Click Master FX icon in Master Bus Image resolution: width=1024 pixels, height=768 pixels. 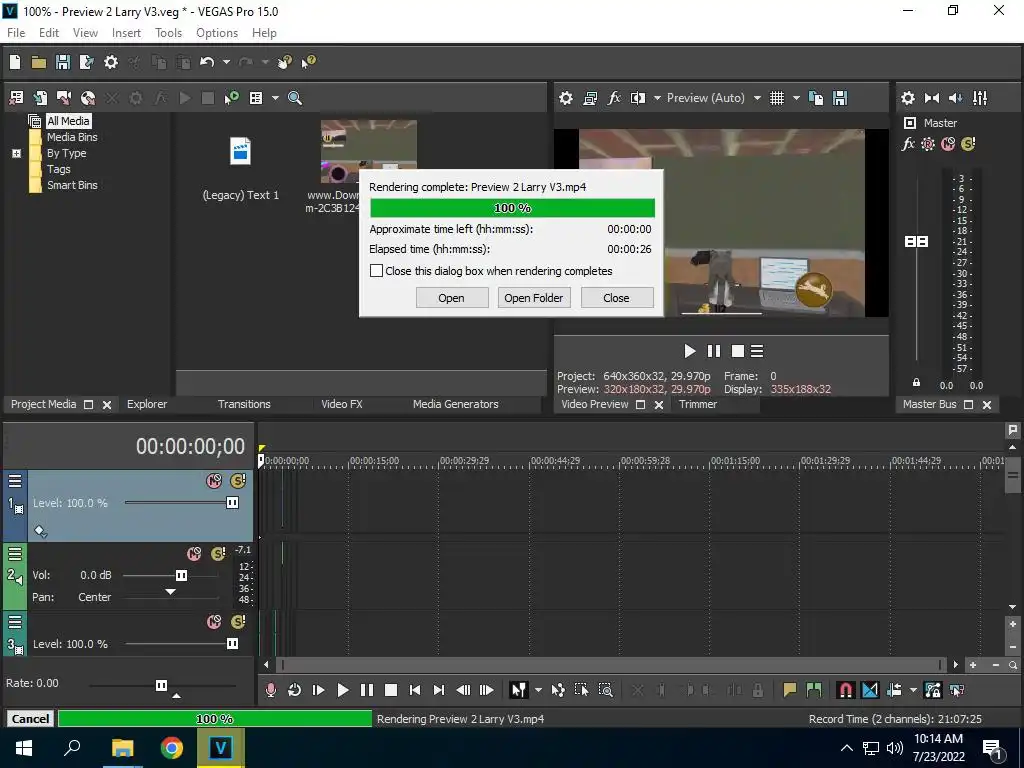pos(908,144)
